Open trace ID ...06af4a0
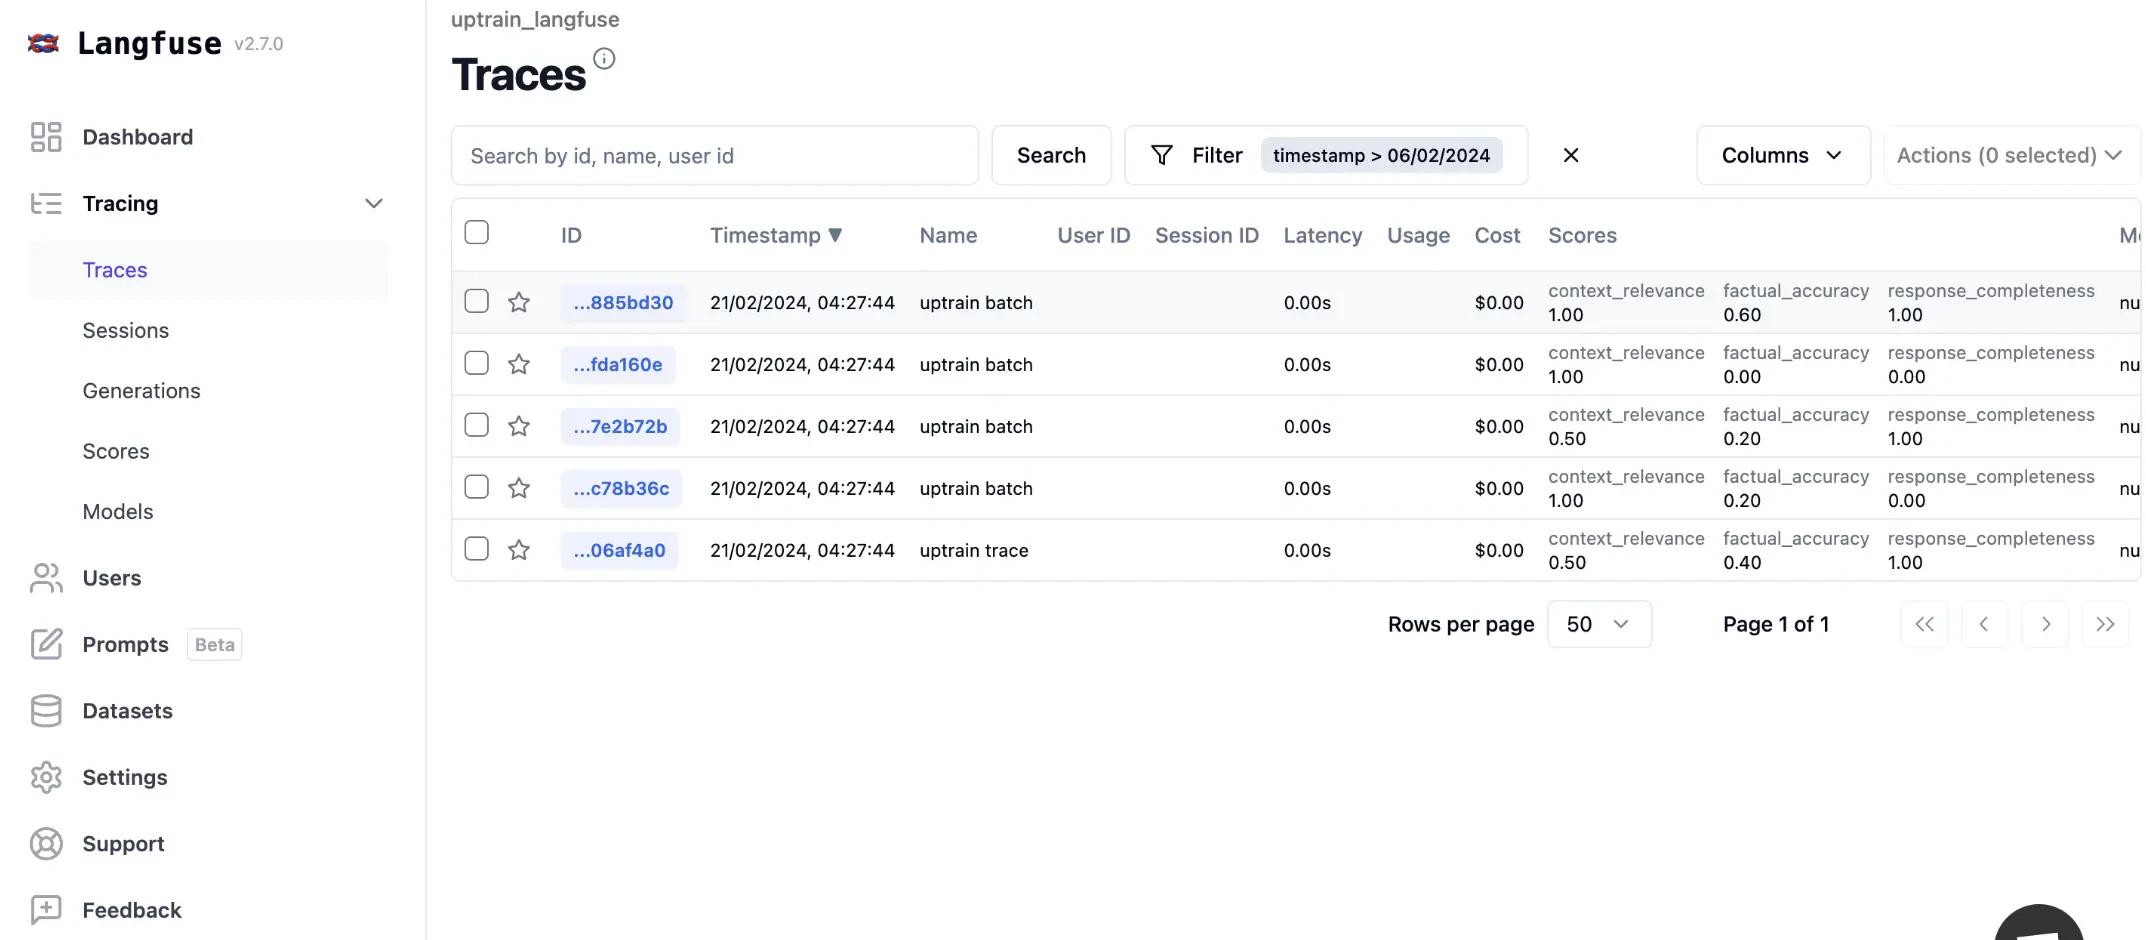Screen dimensions: 2146x940 click(619, 550)
